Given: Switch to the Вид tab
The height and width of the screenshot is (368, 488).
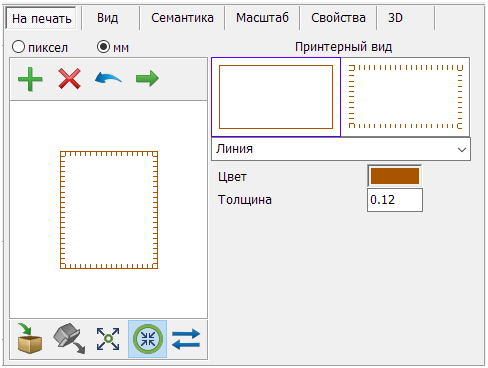Looking at the screenshot, I should tap(107, 18).
